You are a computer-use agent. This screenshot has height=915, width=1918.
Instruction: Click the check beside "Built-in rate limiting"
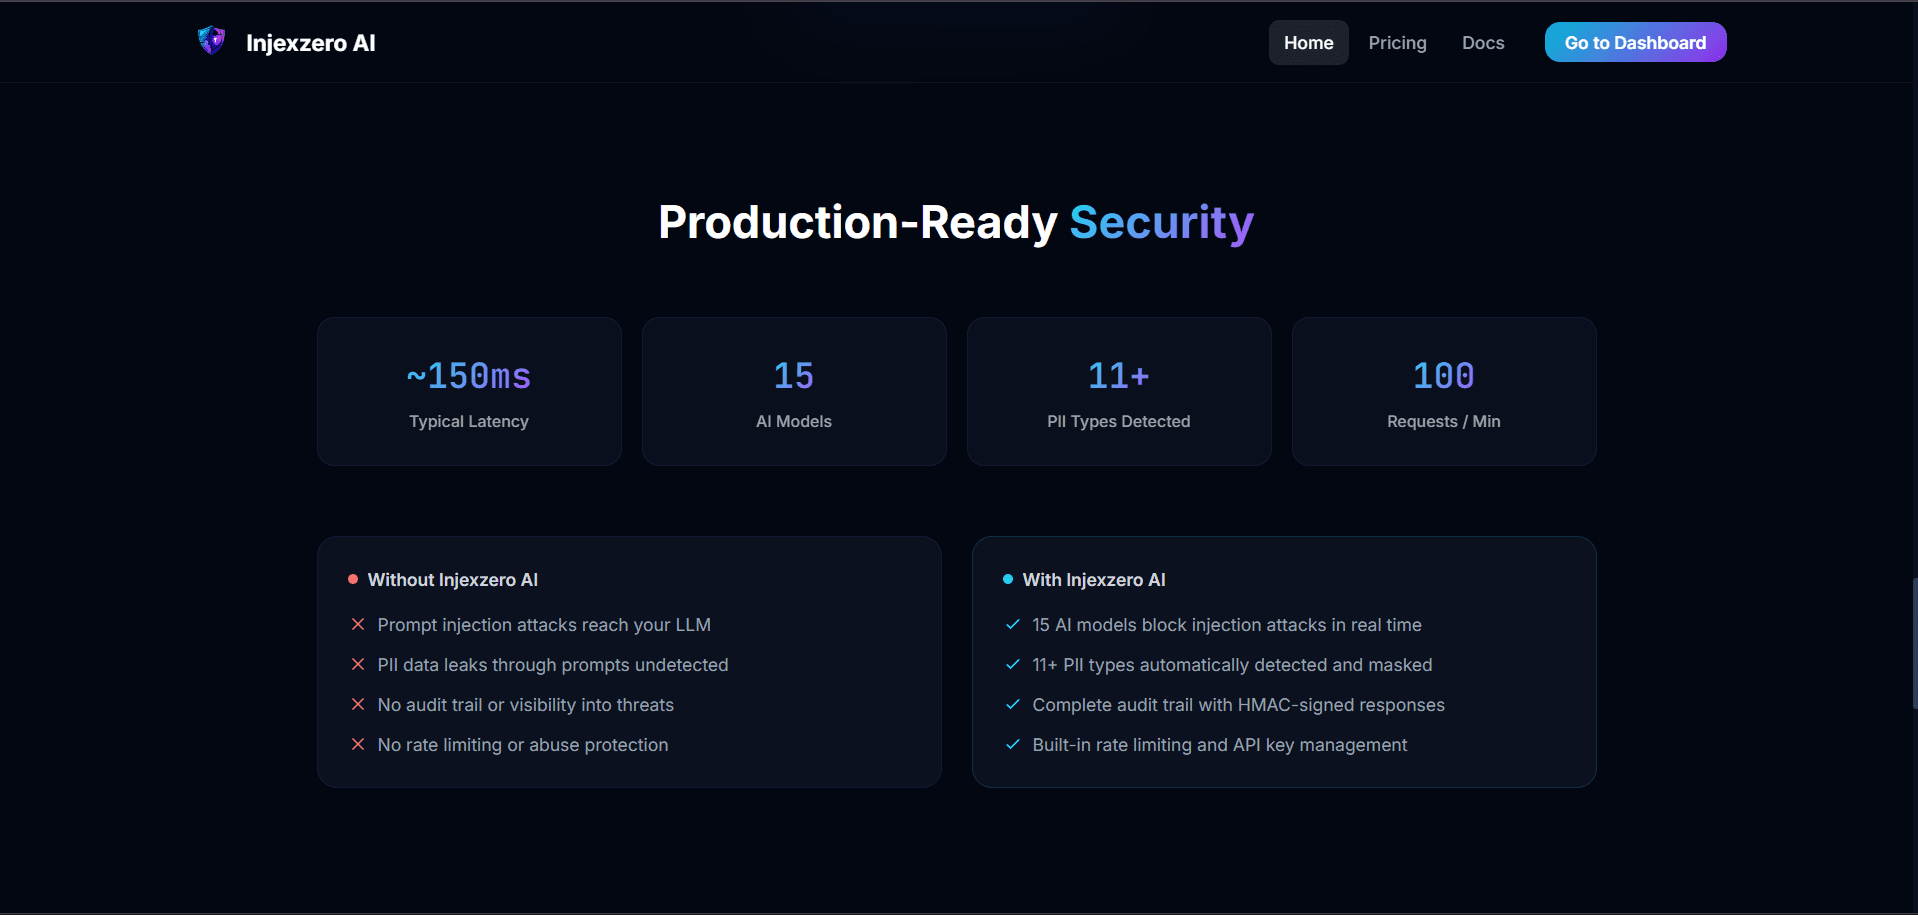tap(1012, 744)
